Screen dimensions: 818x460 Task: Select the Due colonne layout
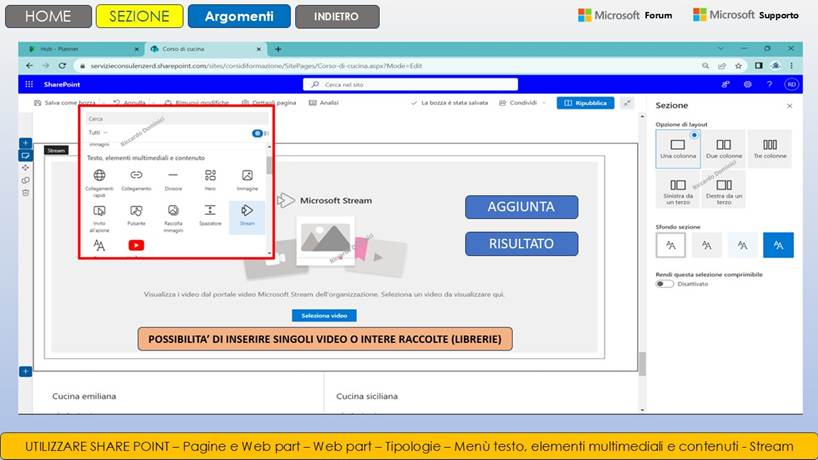click(724, 148)
